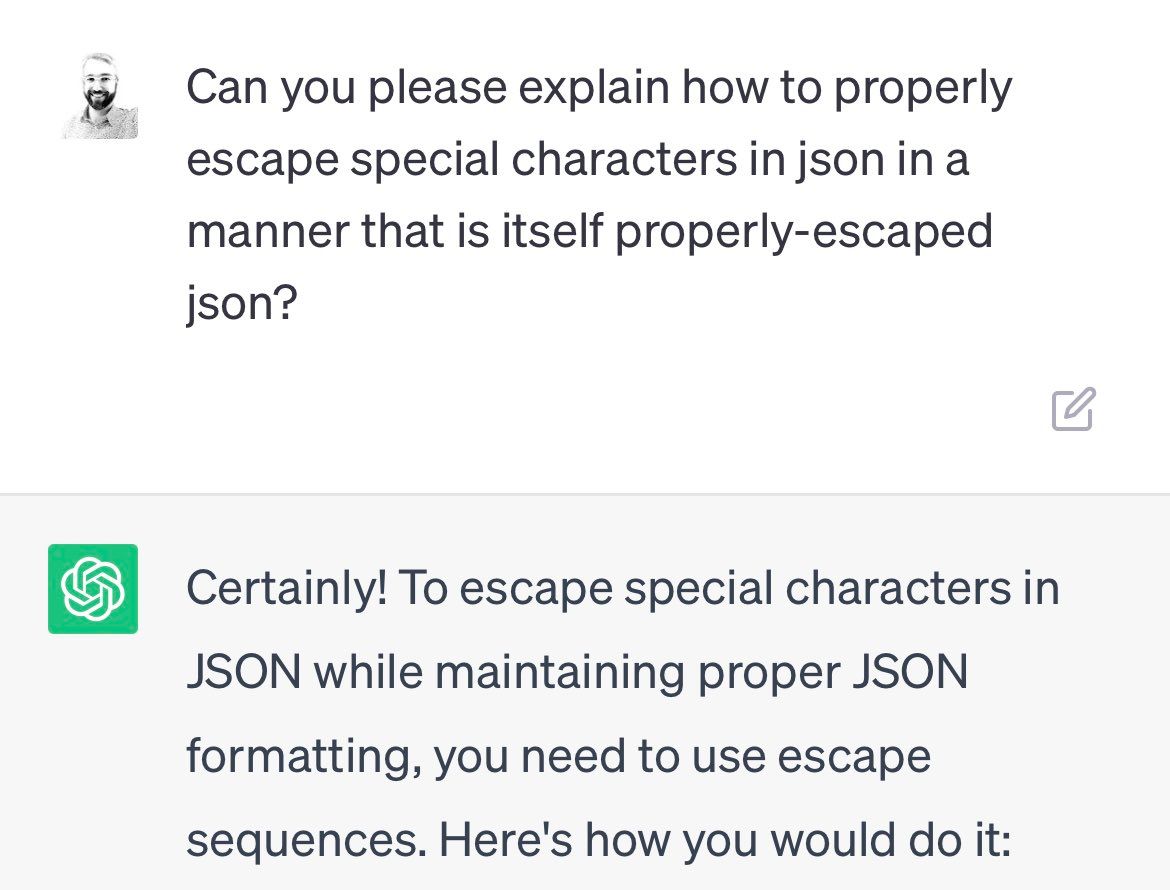The image size is (1170, 890).
Task: Click the edit message pencil icon
Action: click(x=1073, y=410)
